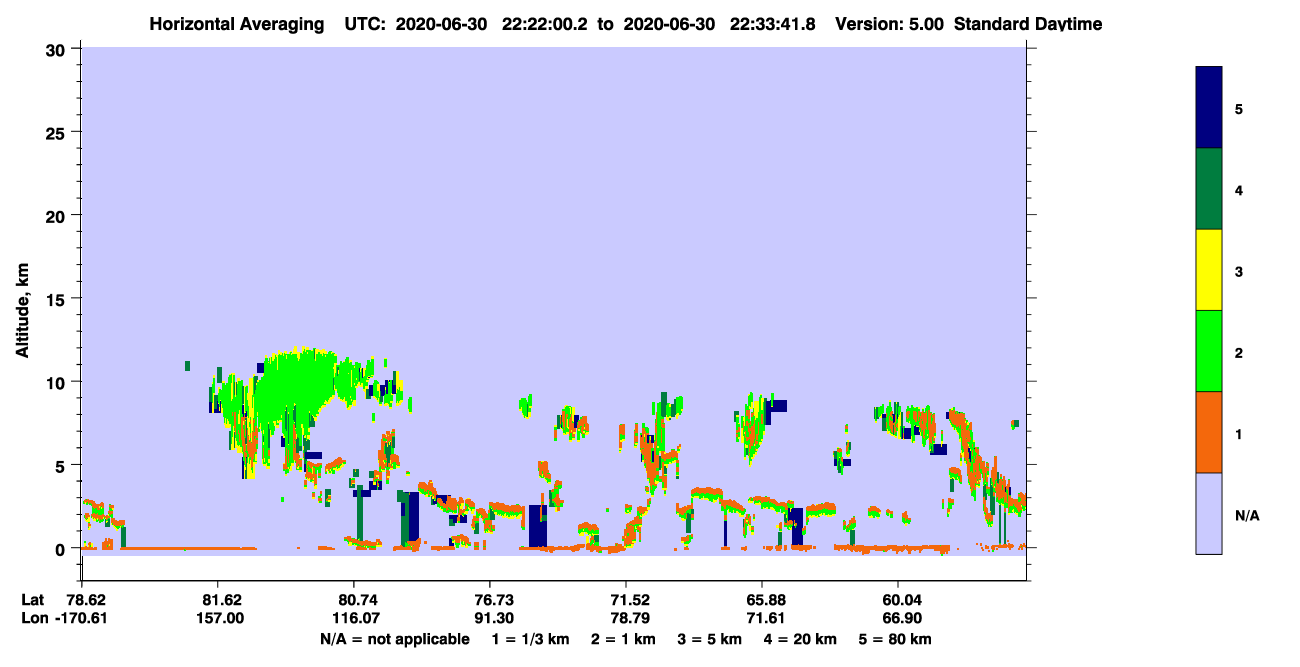1300x667 pixels.
Task: Click the '3 = 5 km' legend note
Action: click(709, 639)
